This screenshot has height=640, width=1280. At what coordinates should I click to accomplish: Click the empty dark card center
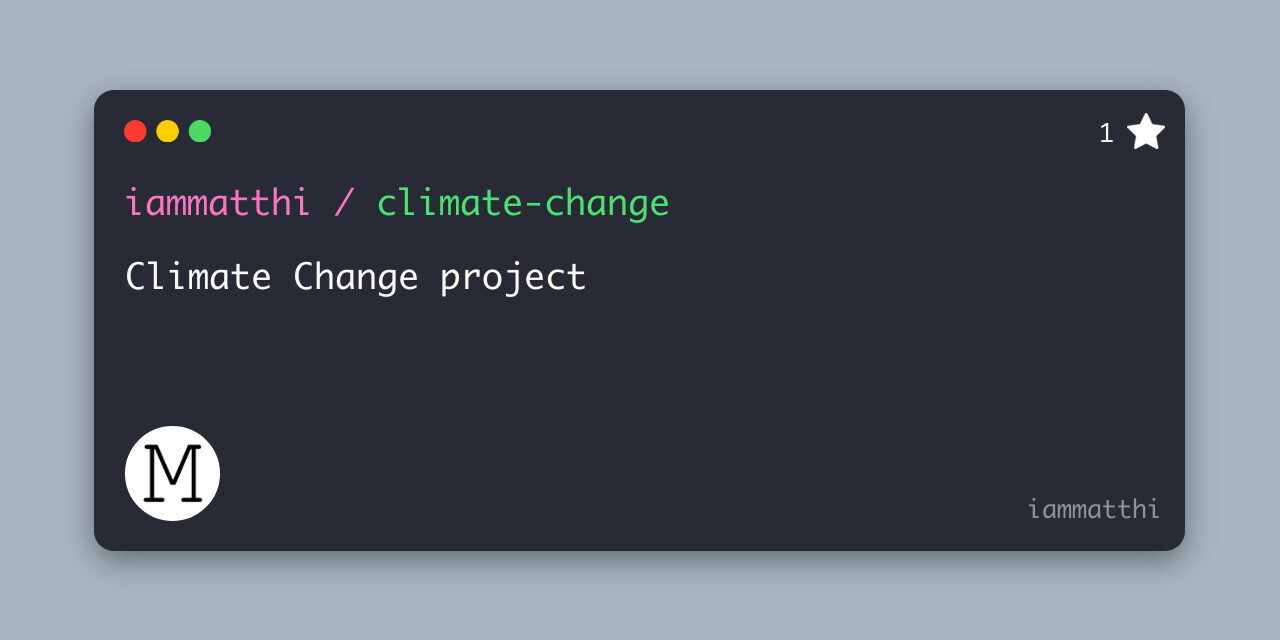tap(640, 380)
